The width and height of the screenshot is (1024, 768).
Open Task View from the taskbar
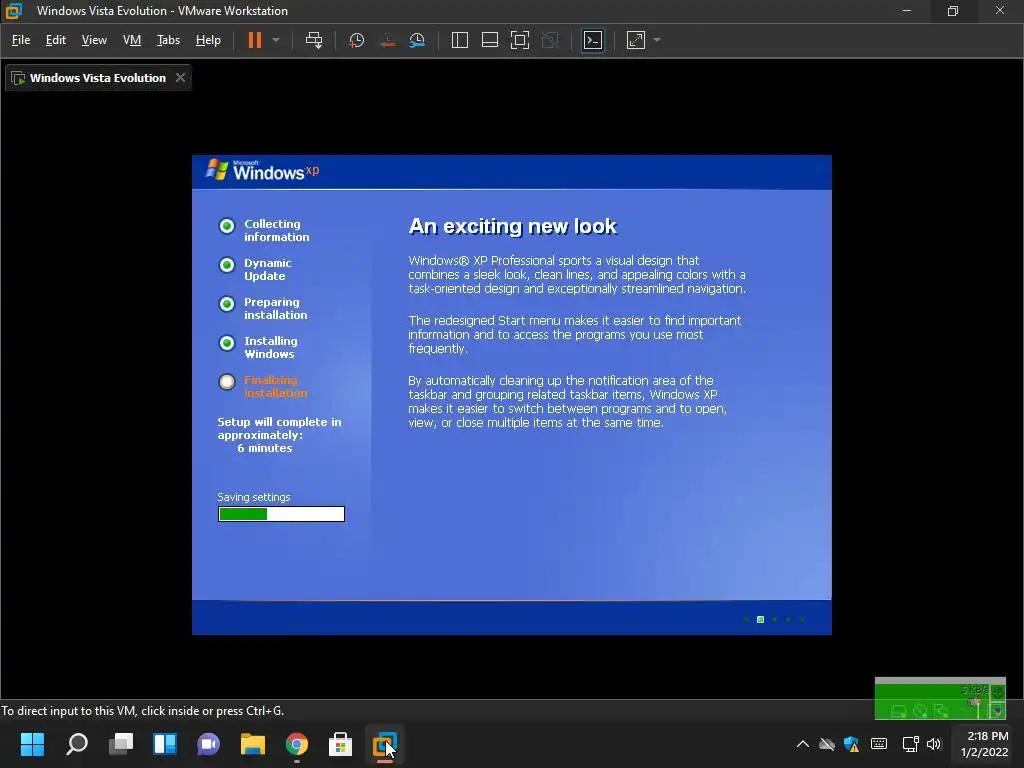click(x=121, y=744)
